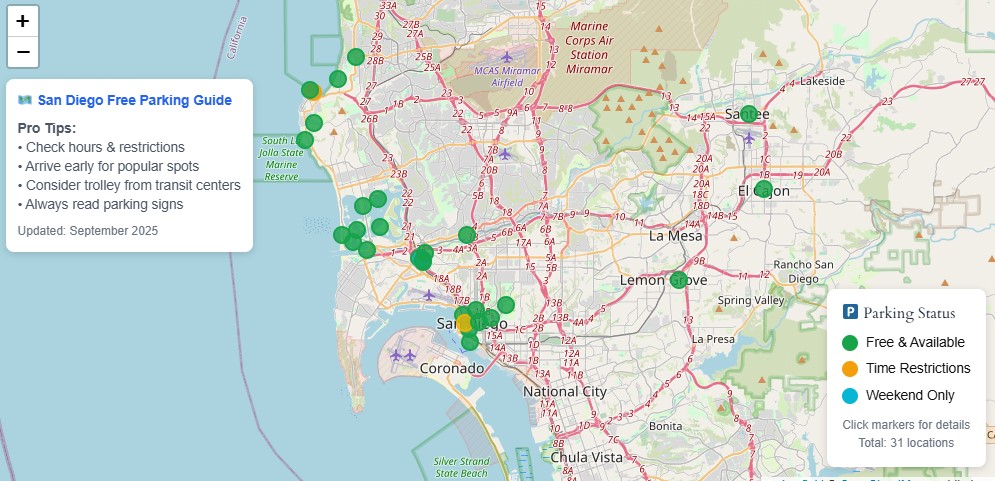This screenshot has width=995, height=481.
Task: Click the orange marker peeking behind the green coastal marker
Action: (319, 94)
